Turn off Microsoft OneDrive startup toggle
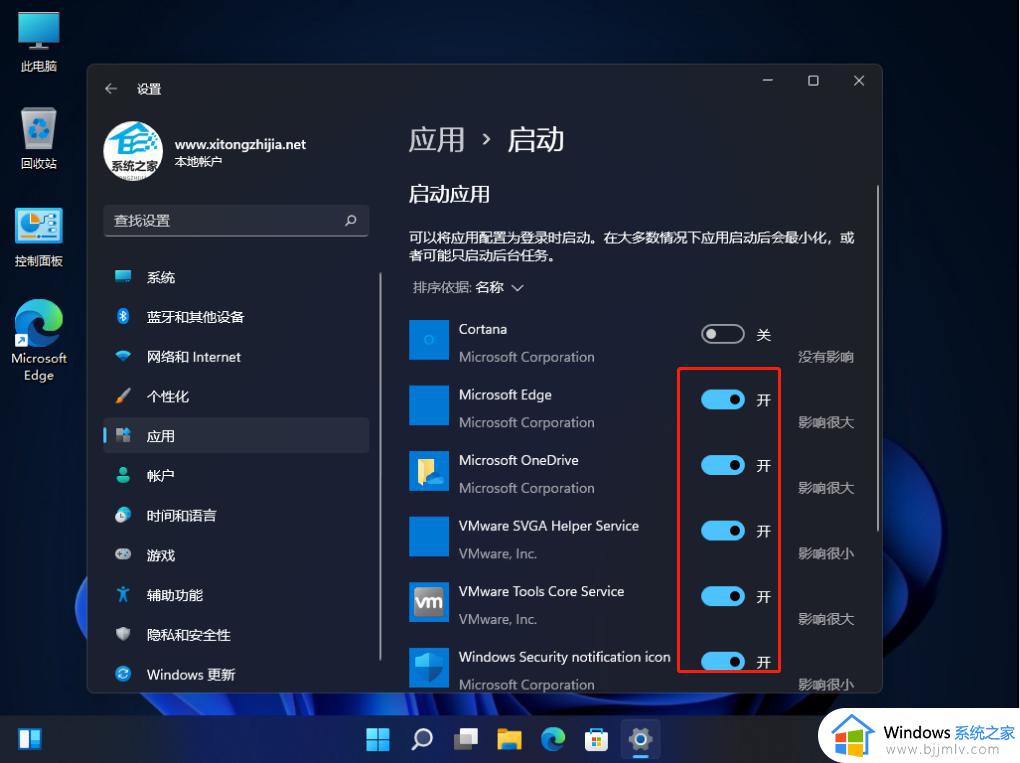 [x=723, y=465]
